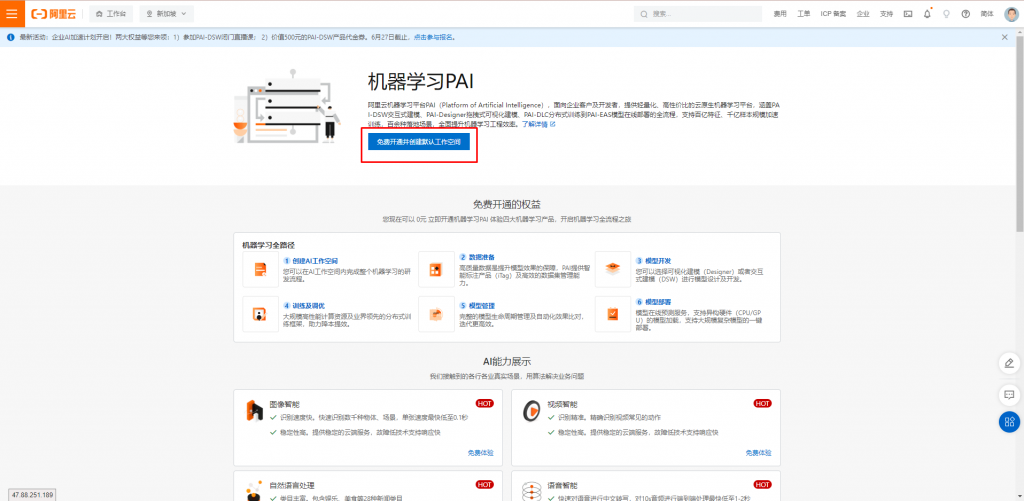Click the AI能力展示 section heading

coord(507,361)
